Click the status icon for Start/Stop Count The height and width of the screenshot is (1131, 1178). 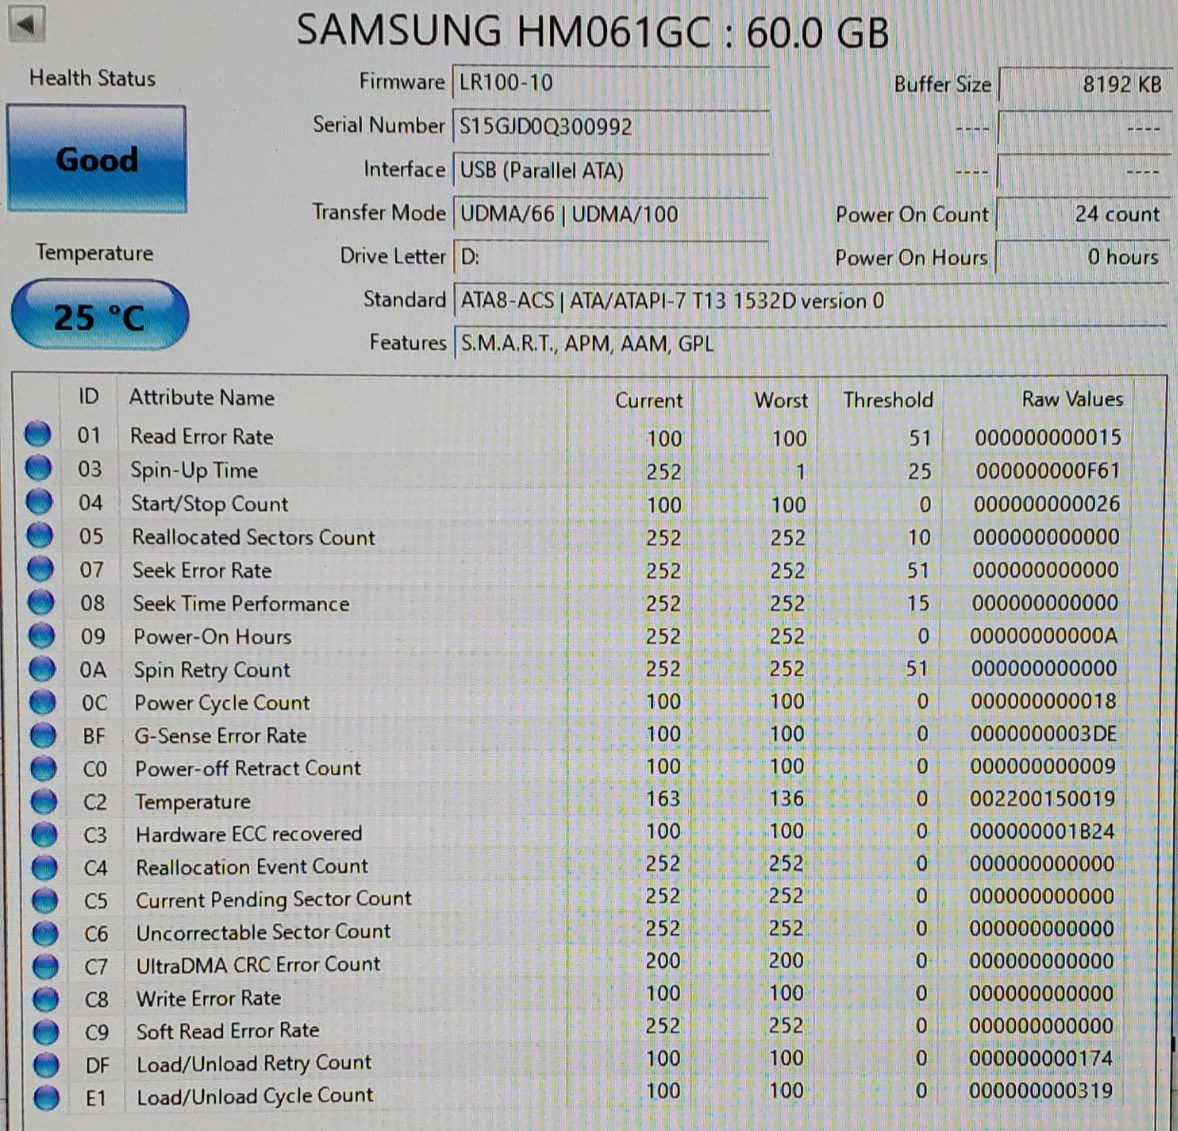click(x=39, y=501)
